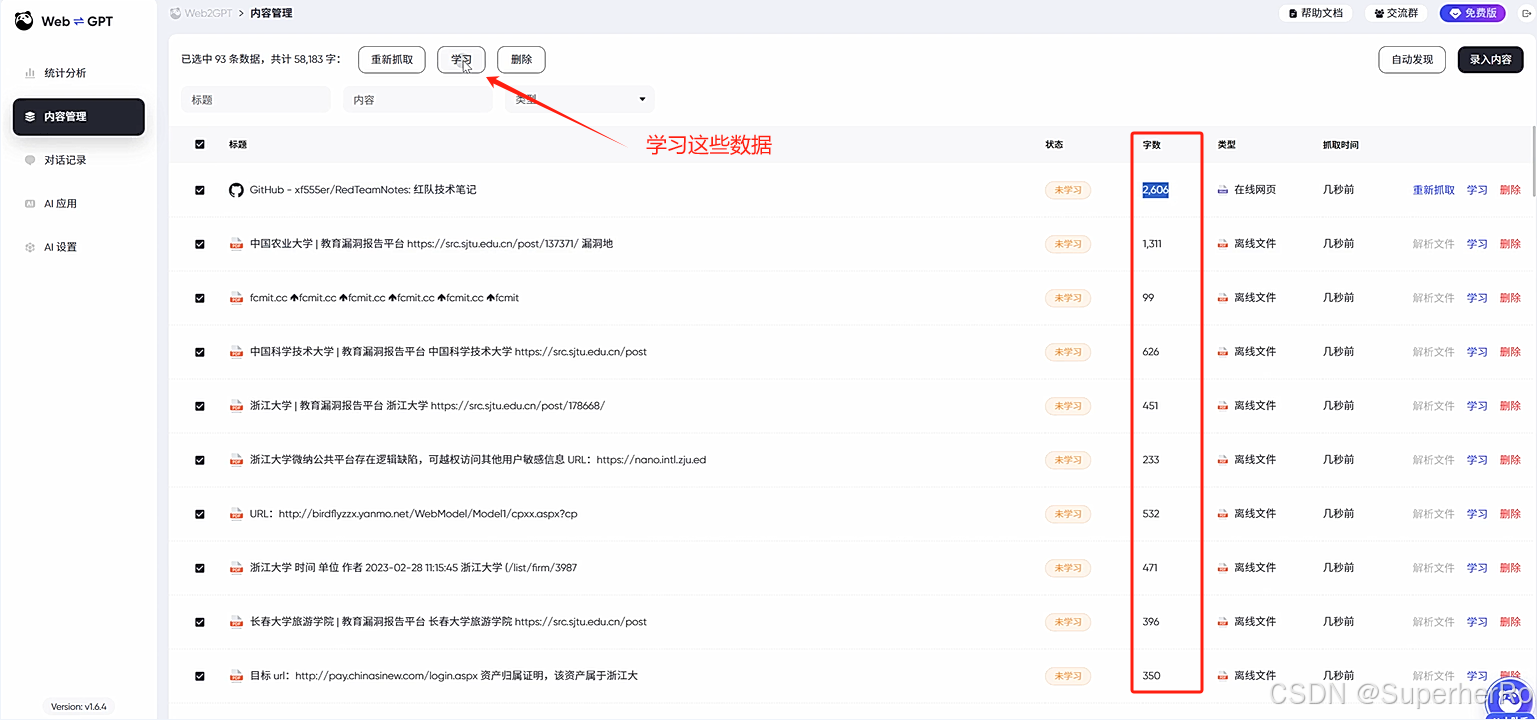1537x720 pixels.
Task: Click the PDF icon beside pay.chinasinew.com title
Action: pyautogui.click(x=236, y=676)
